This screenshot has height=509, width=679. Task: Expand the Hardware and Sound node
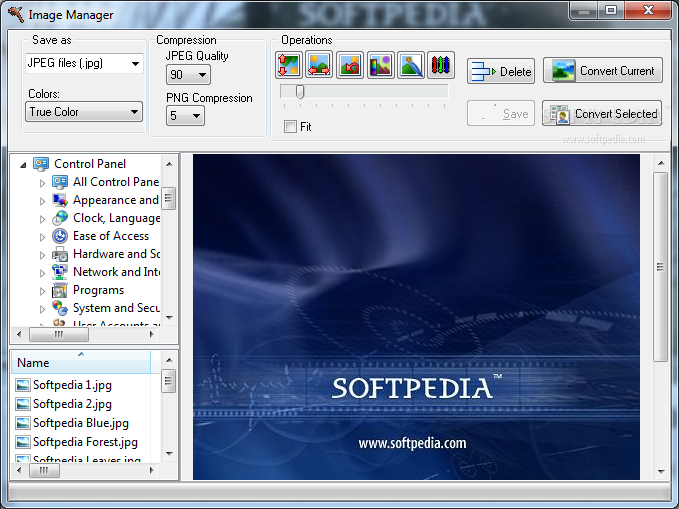click(x=42, y=255)
